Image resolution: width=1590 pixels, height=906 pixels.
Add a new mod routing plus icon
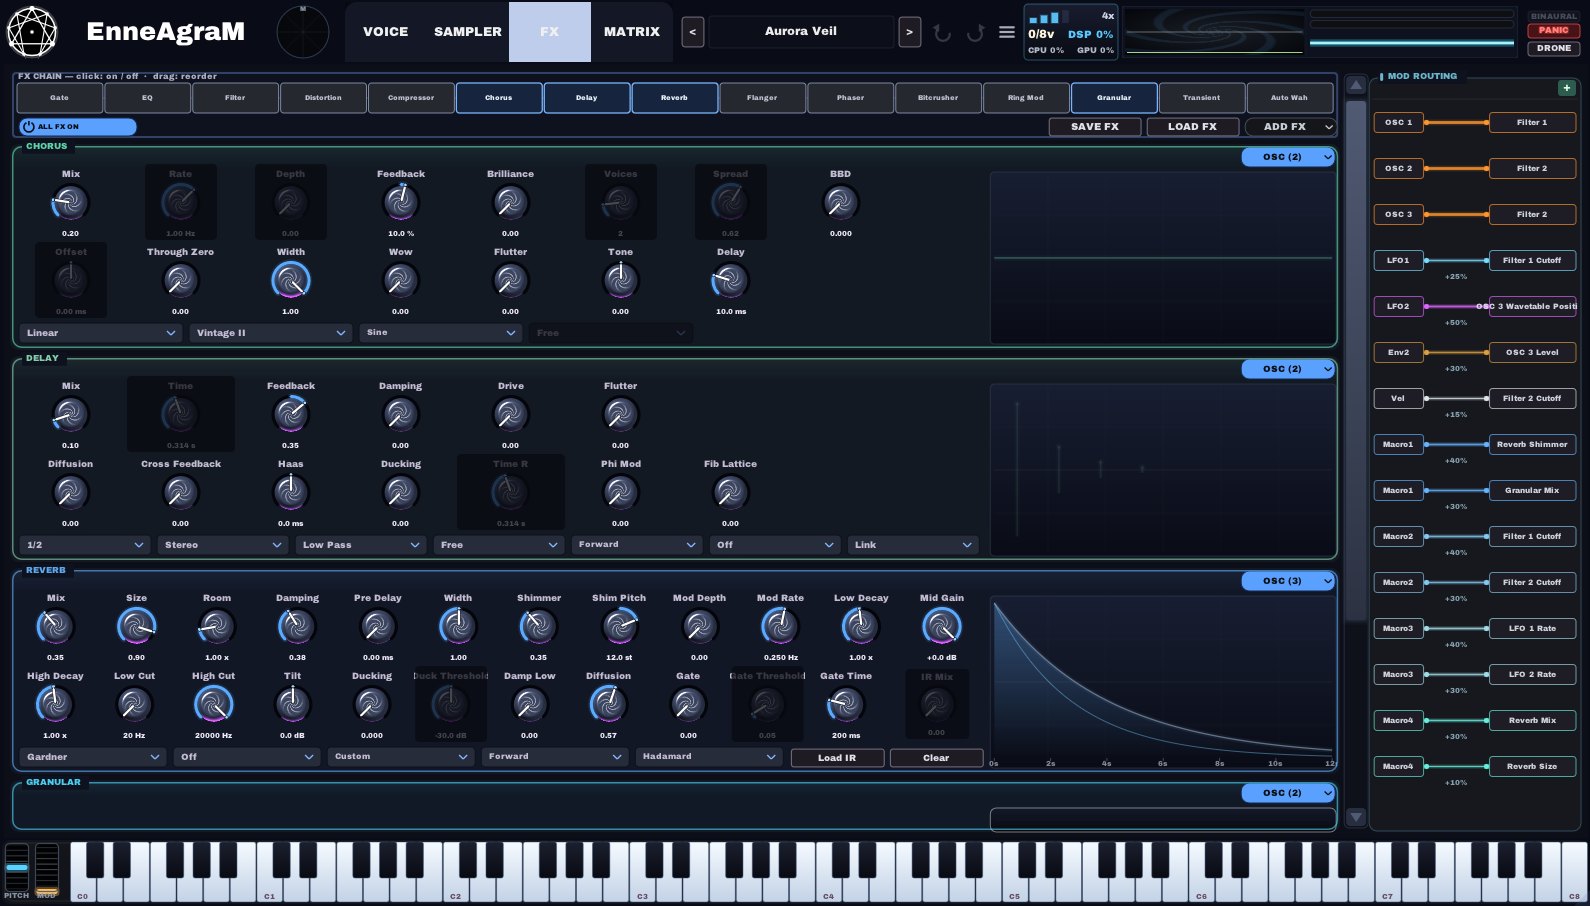[x=1566, y=88]
